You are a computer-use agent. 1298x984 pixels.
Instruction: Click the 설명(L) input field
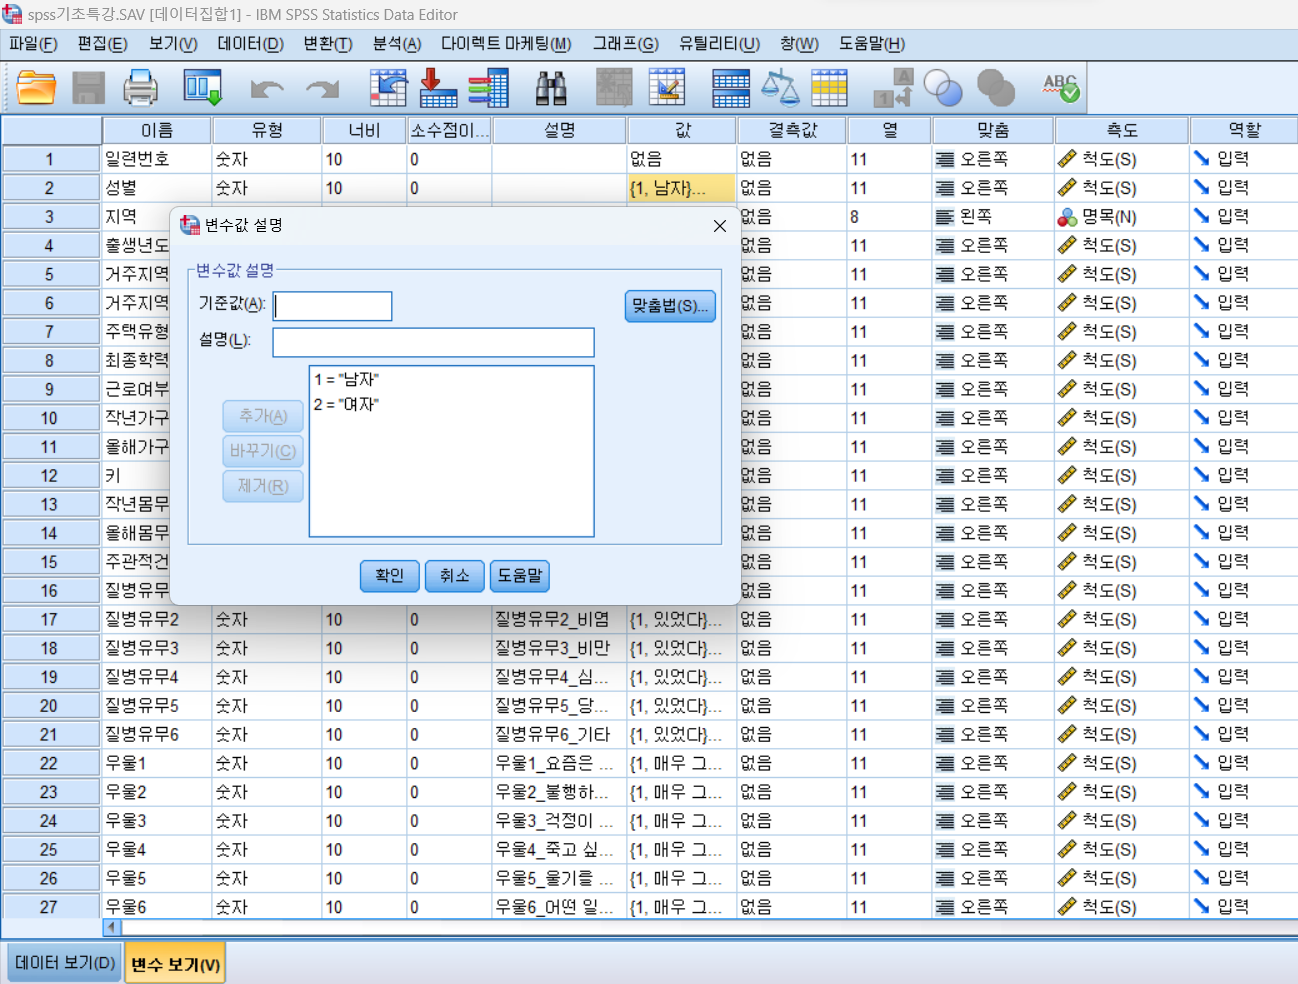coord(433,342)
